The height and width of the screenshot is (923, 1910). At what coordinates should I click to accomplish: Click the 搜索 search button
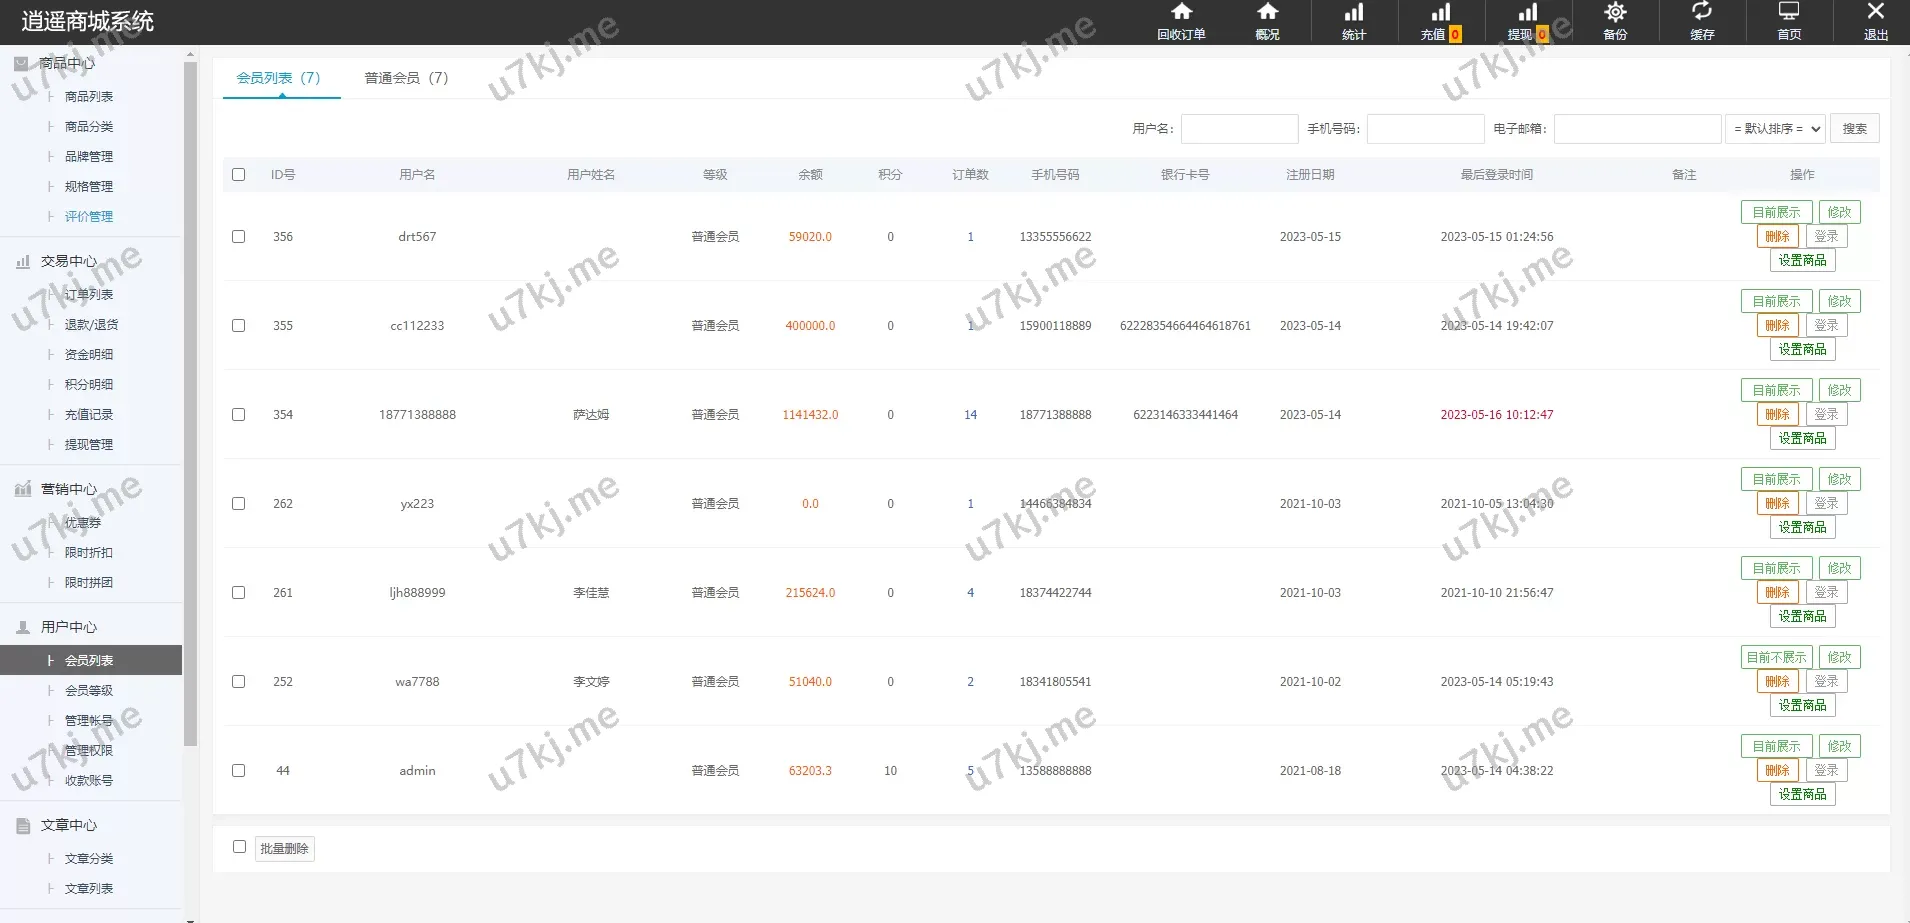tap(1856, 128)
